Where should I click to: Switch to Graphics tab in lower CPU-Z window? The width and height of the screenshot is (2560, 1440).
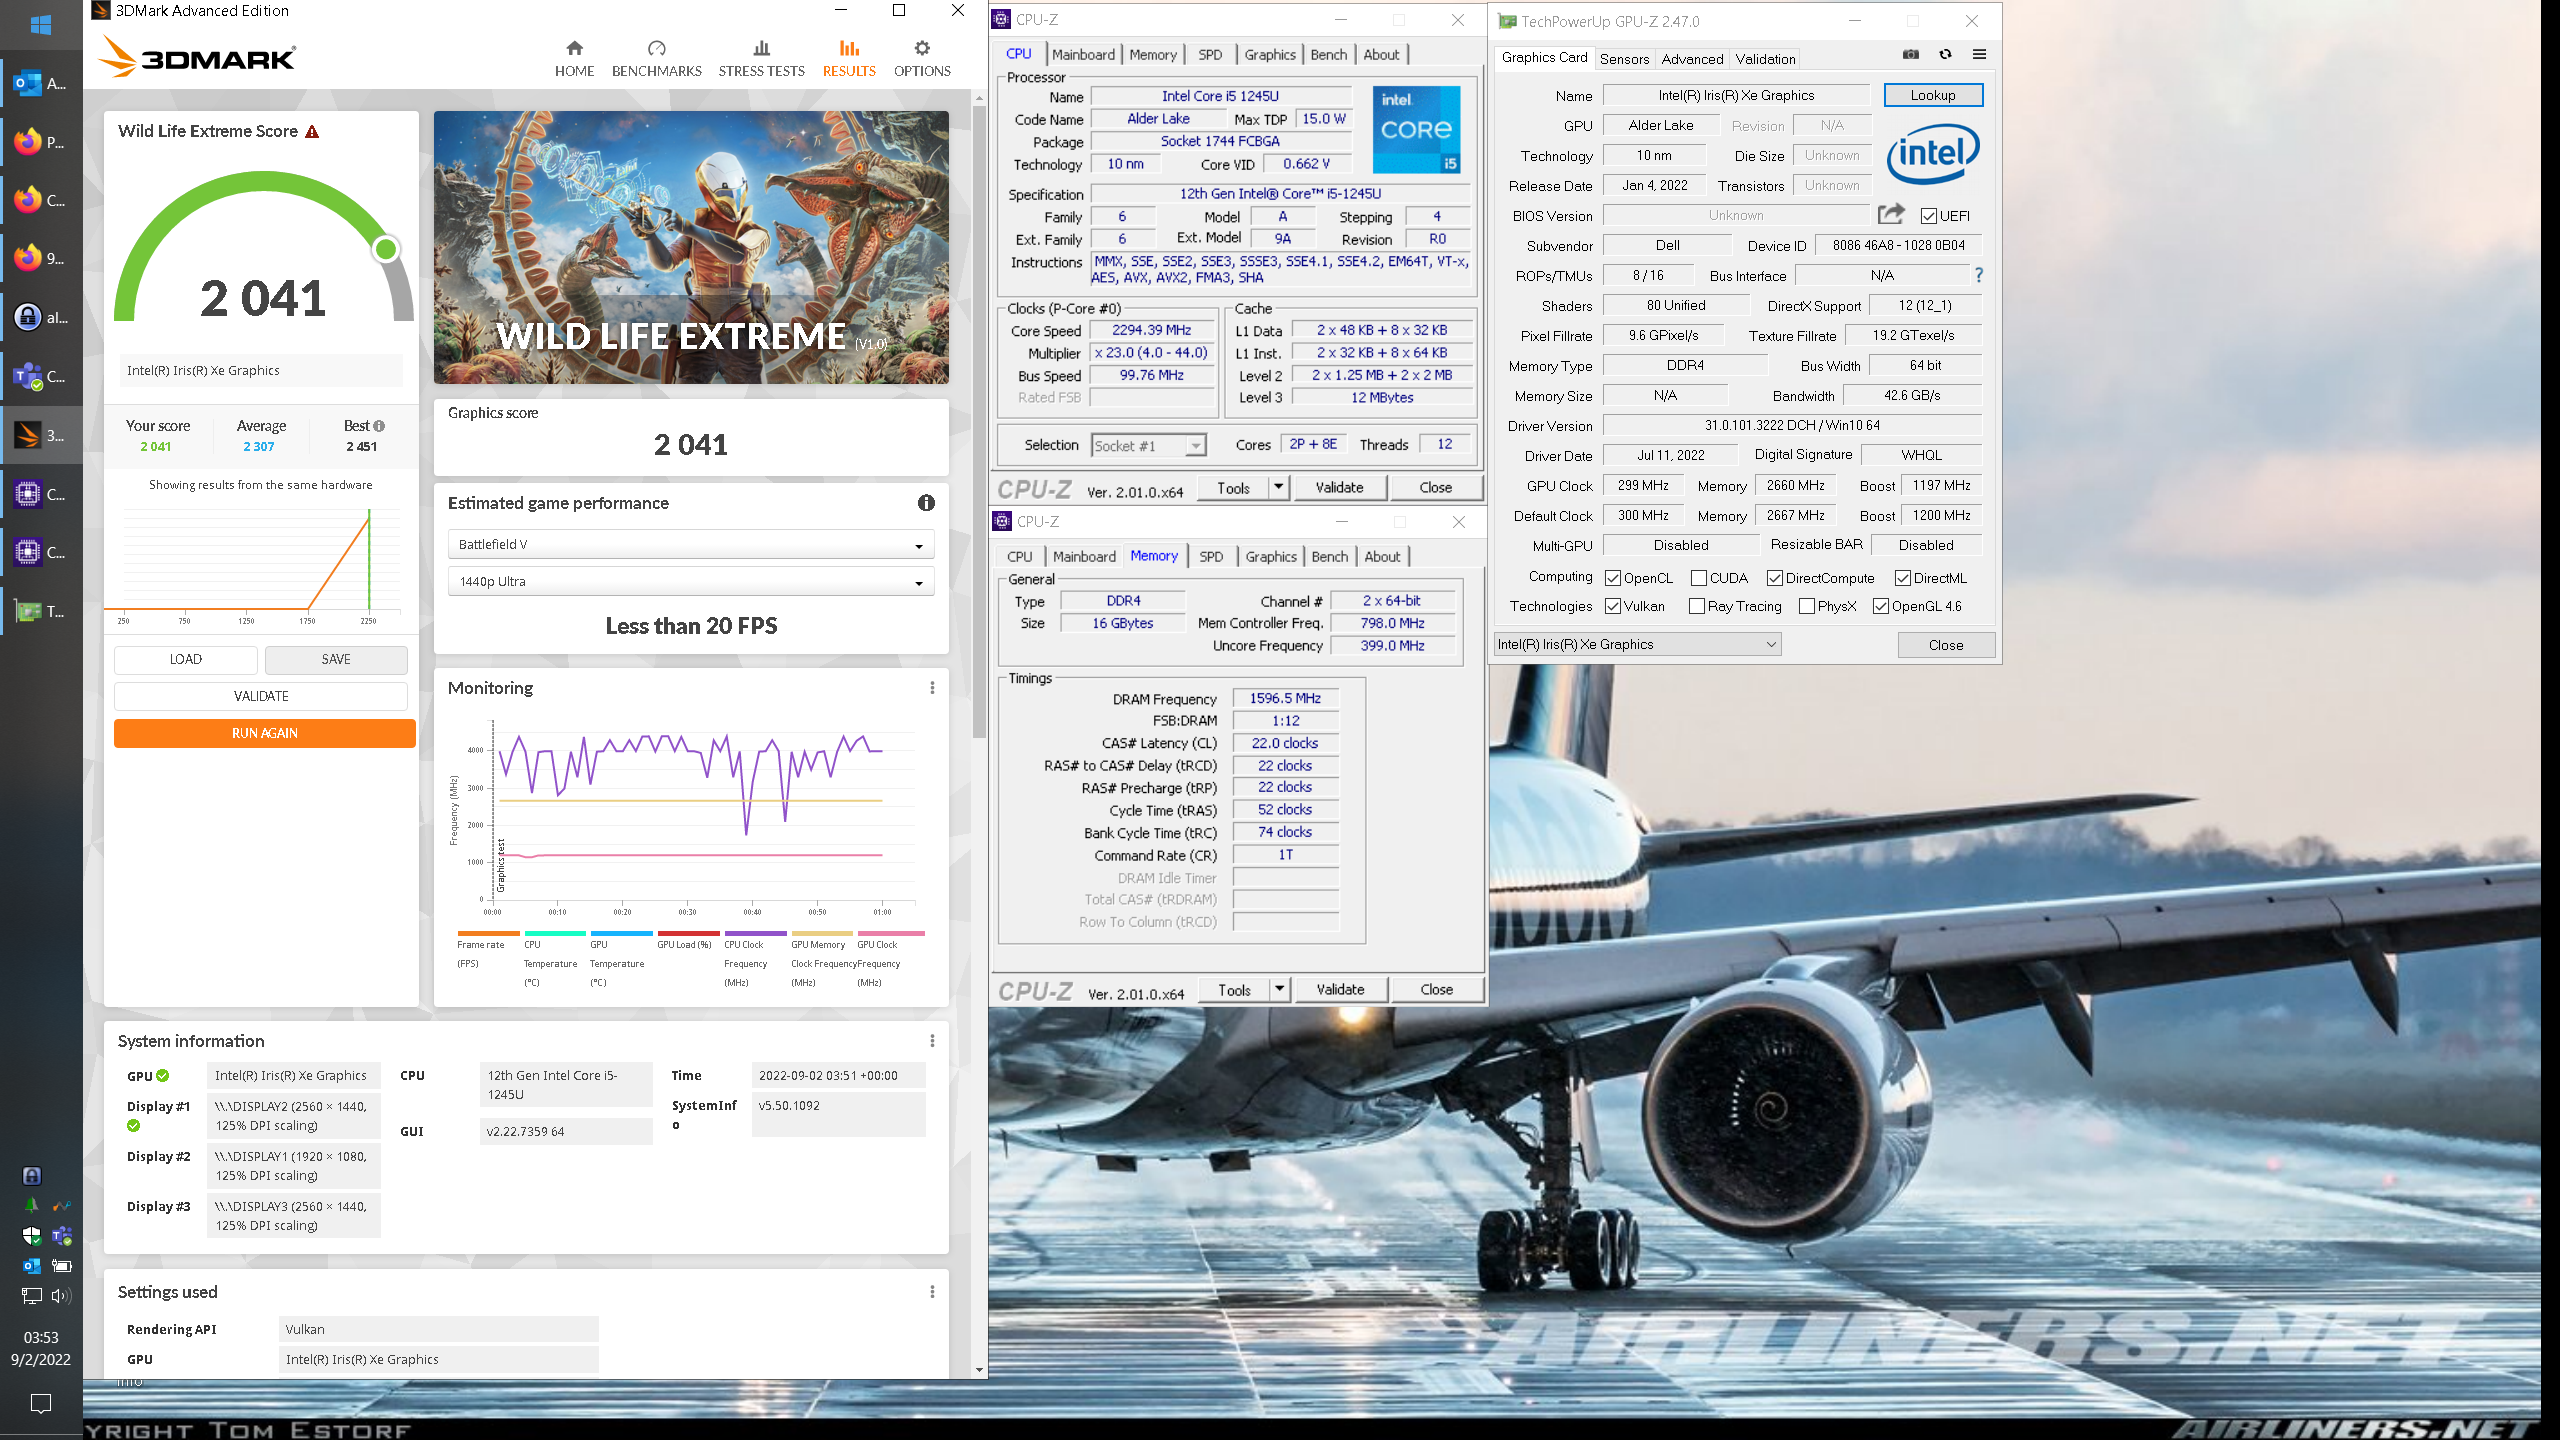point(1271,557)
